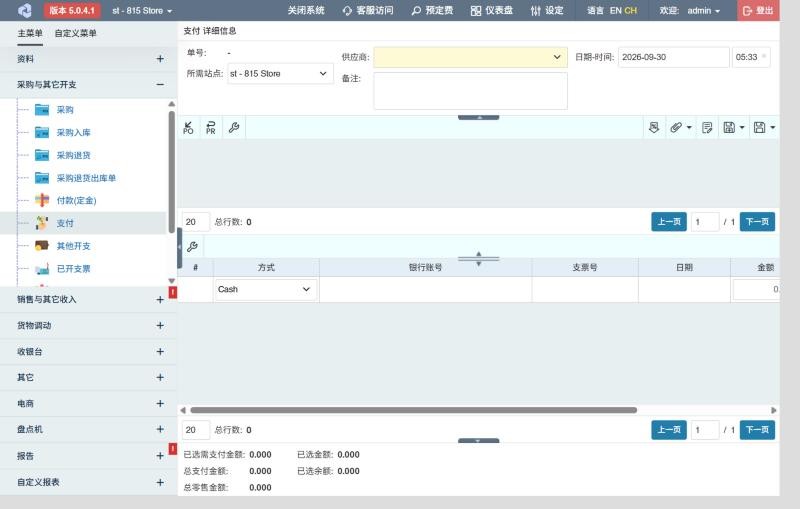
Task: Click 客服访问 headset link
Action: pyautogui.click(x=368, y=10)
